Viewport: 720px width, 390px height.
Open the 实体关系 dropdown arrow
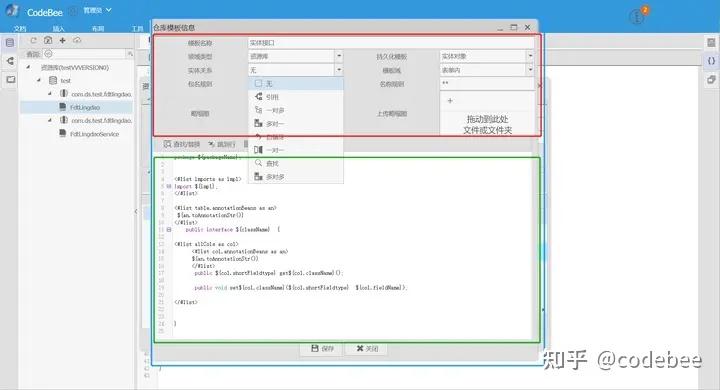point(339,70)
